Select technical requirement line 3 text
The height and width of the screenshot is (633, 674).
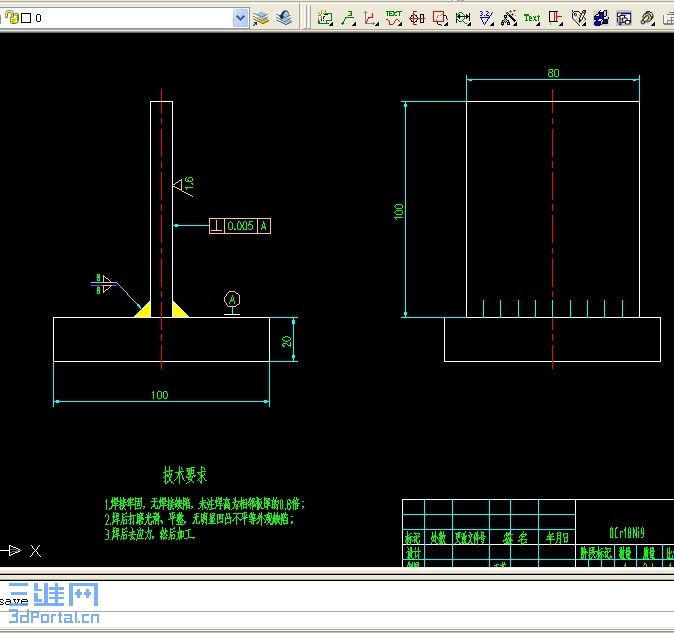(150, 534)
